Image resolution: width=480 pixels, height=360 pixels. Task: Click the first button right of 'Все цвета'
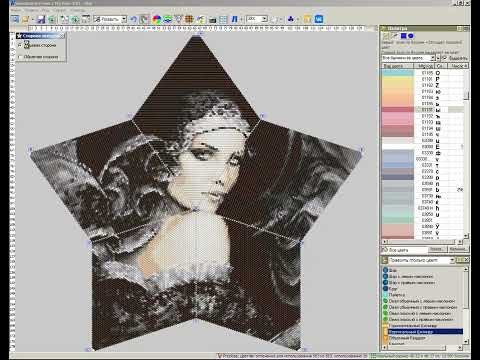(437, 249)
